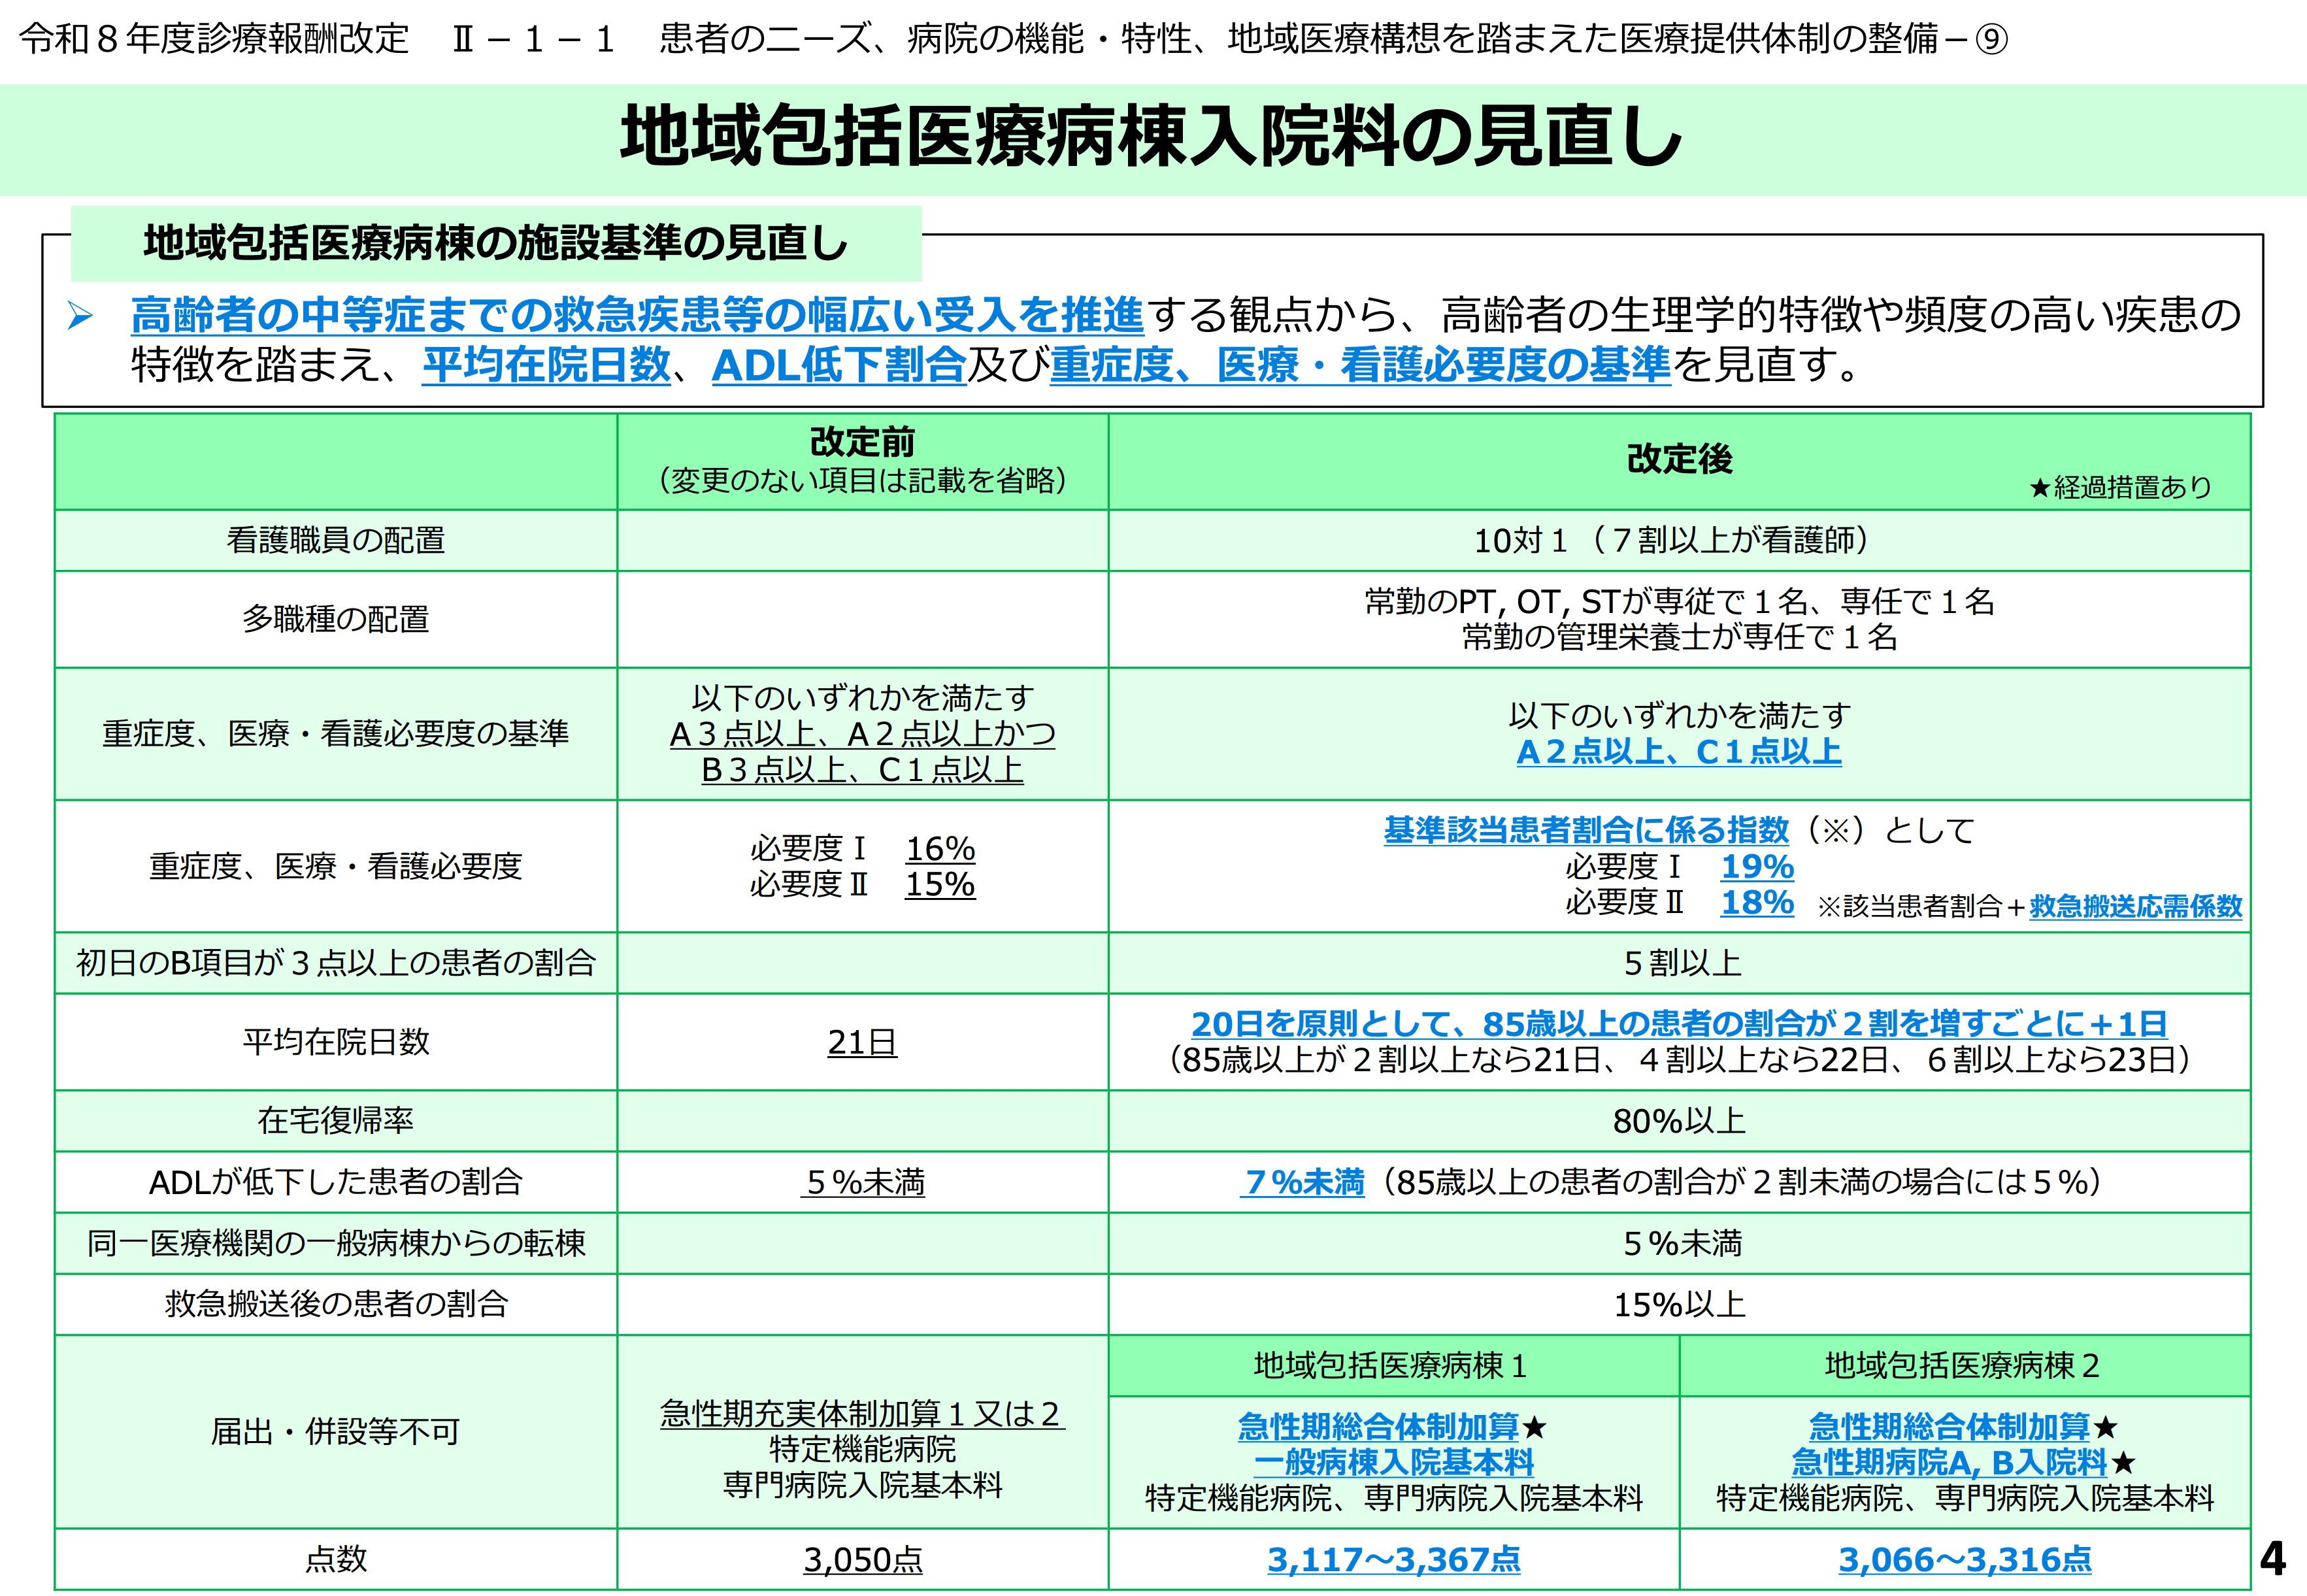
Task: Click the 3,066～3,316点 score link
Action: tap(1964, 1560)
